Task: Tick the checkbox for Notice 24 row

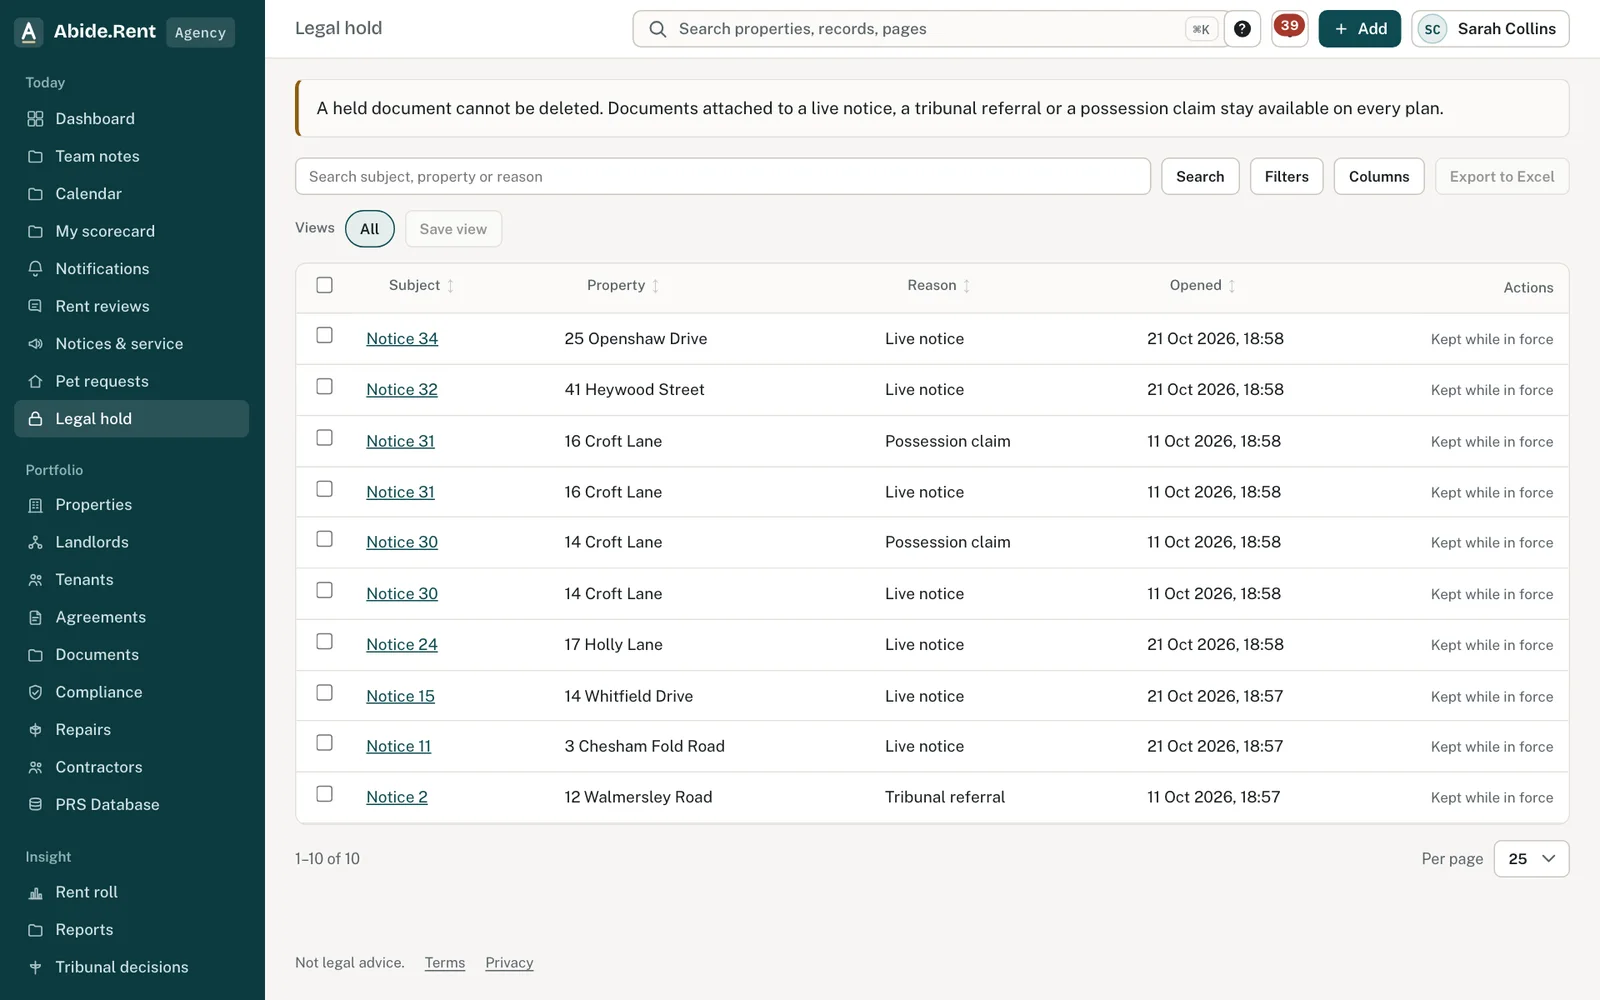Action: click(x=324, y=641)
